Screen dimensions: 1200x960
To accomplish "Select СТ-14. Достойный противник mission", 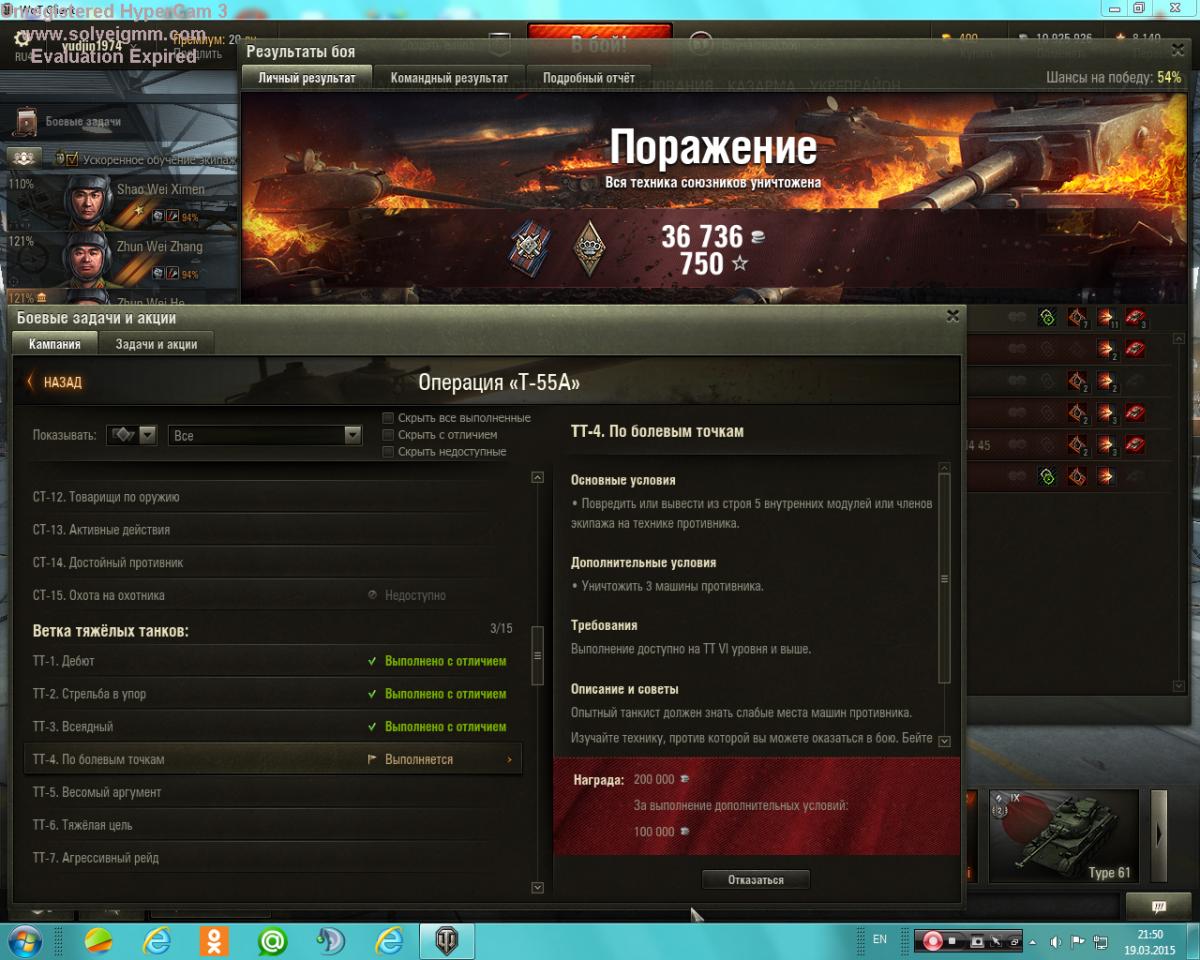I will pyautogui.click(x=272, y=563).
